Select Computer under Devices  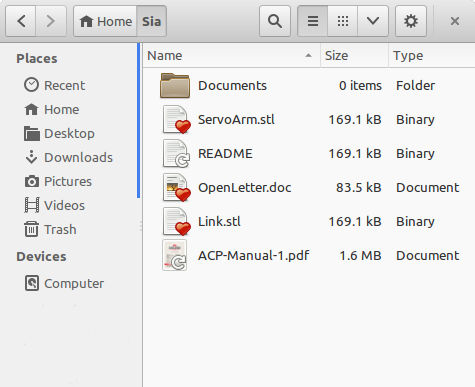tap(64, 283)
